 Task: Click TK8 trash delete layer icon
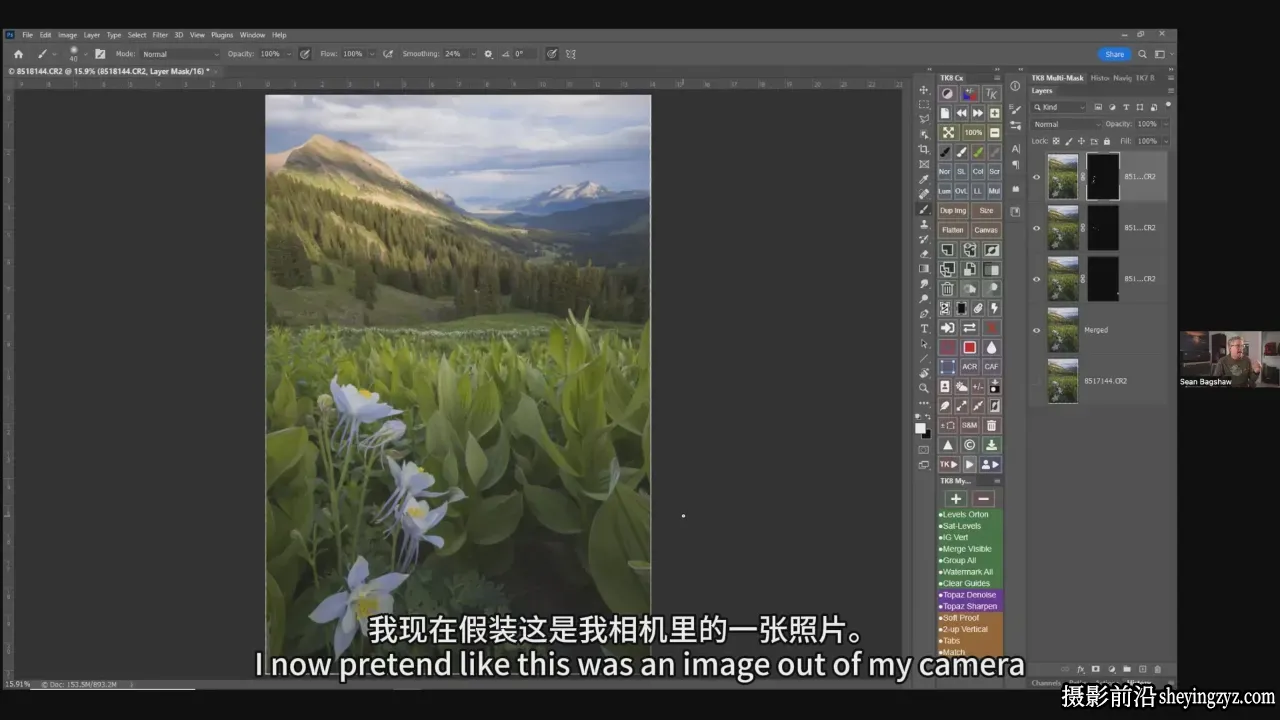pyautogui.click(x=947, y=289)
